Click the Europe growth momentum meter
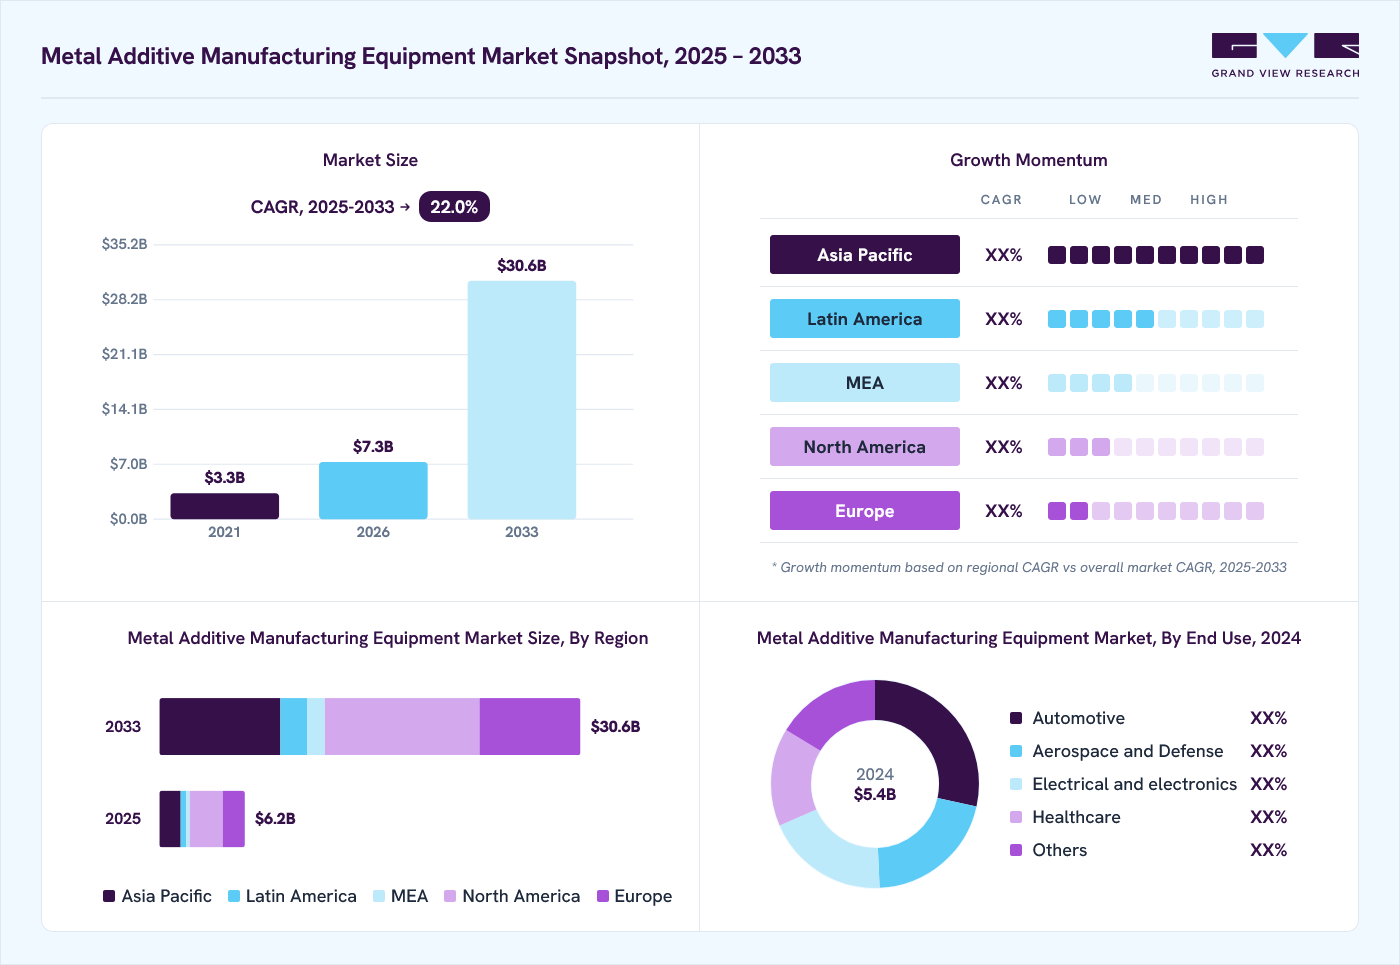Viewport: 1400px width, 965px height. (1156, 511)
